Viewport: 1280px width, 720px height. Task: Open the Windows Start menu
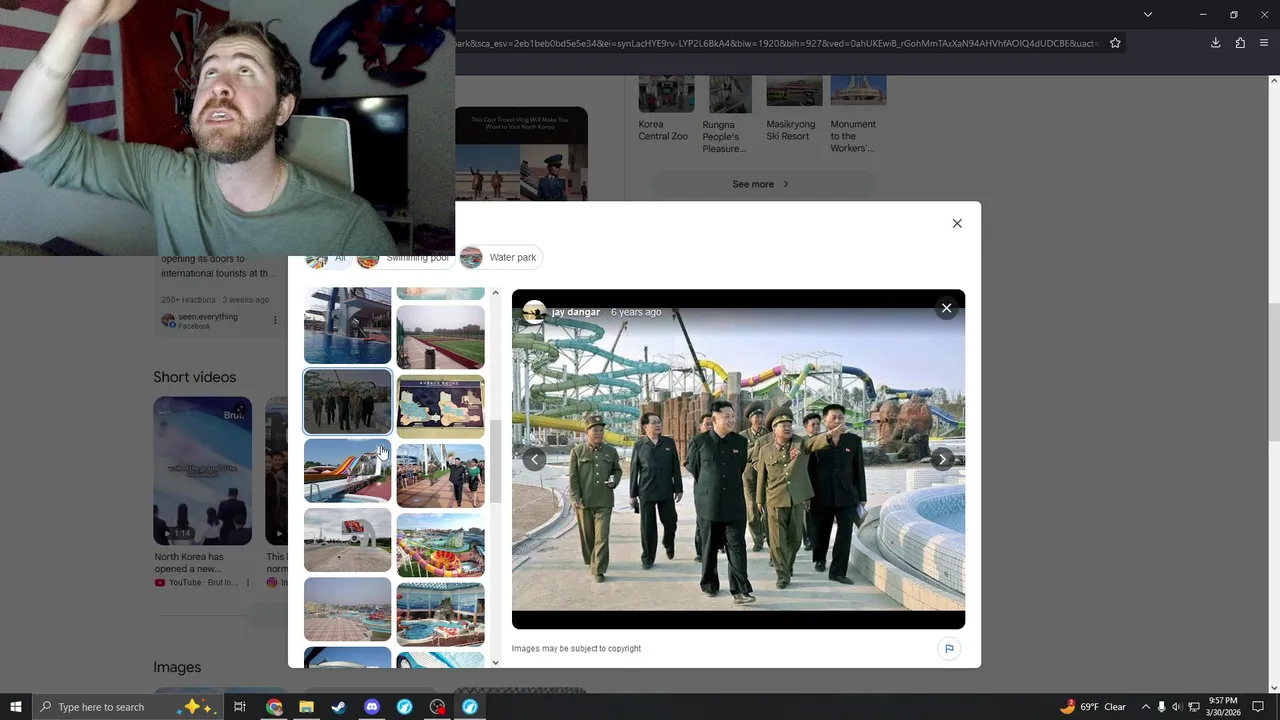tap(15, 707)
